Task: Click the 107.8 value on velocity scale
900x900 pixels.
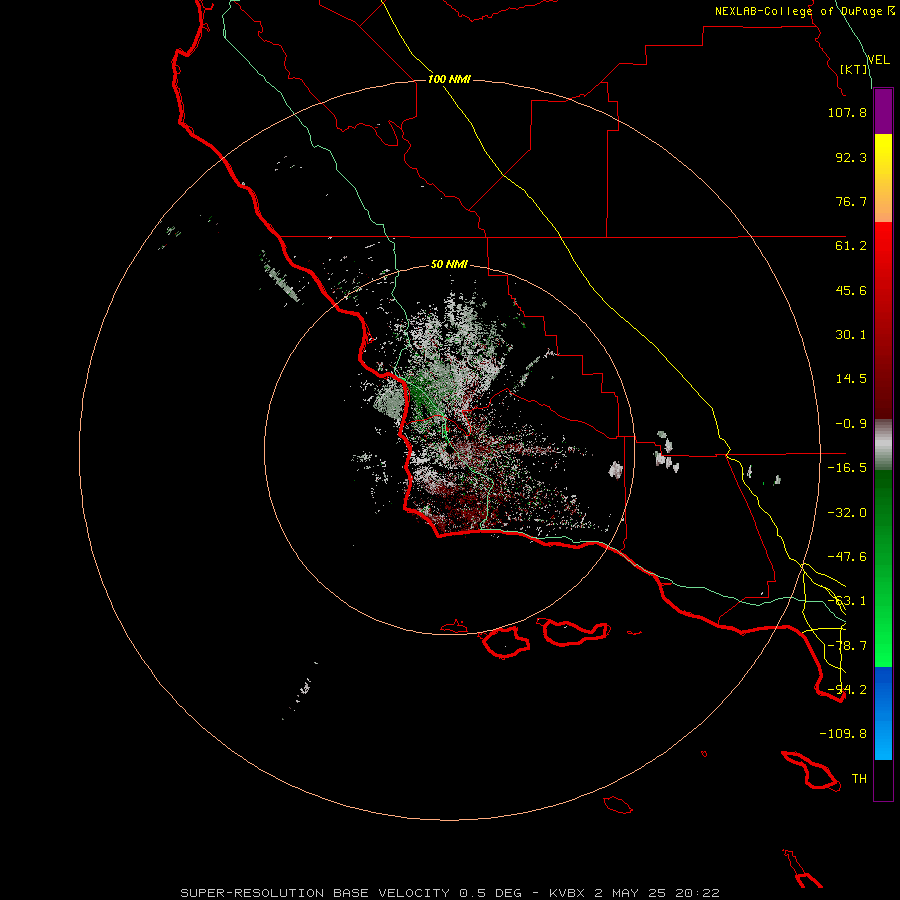Action: (x=847, y=112)
